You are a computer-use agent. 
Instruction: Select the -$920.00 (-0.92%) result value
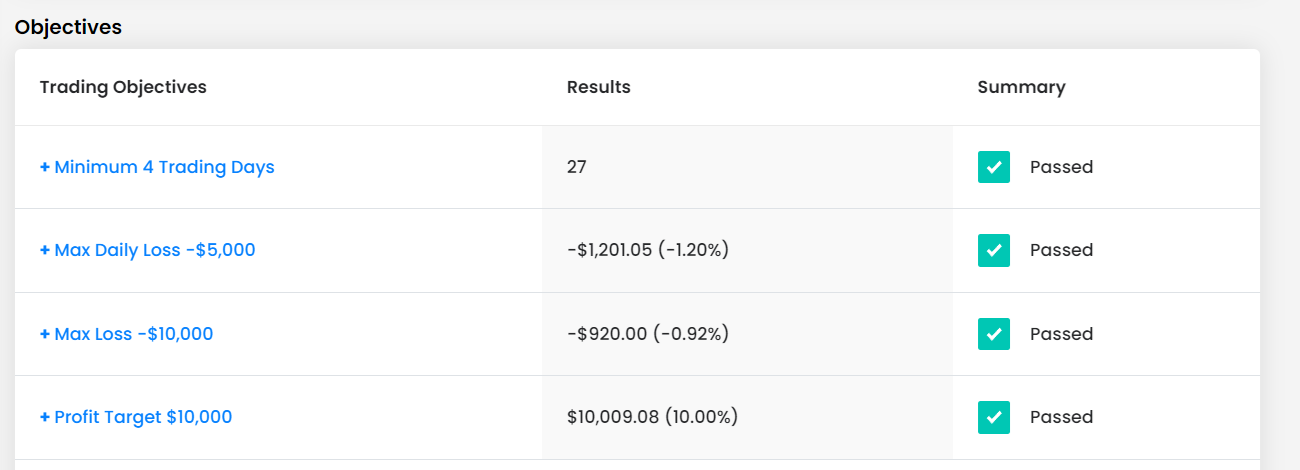[648, 334]
